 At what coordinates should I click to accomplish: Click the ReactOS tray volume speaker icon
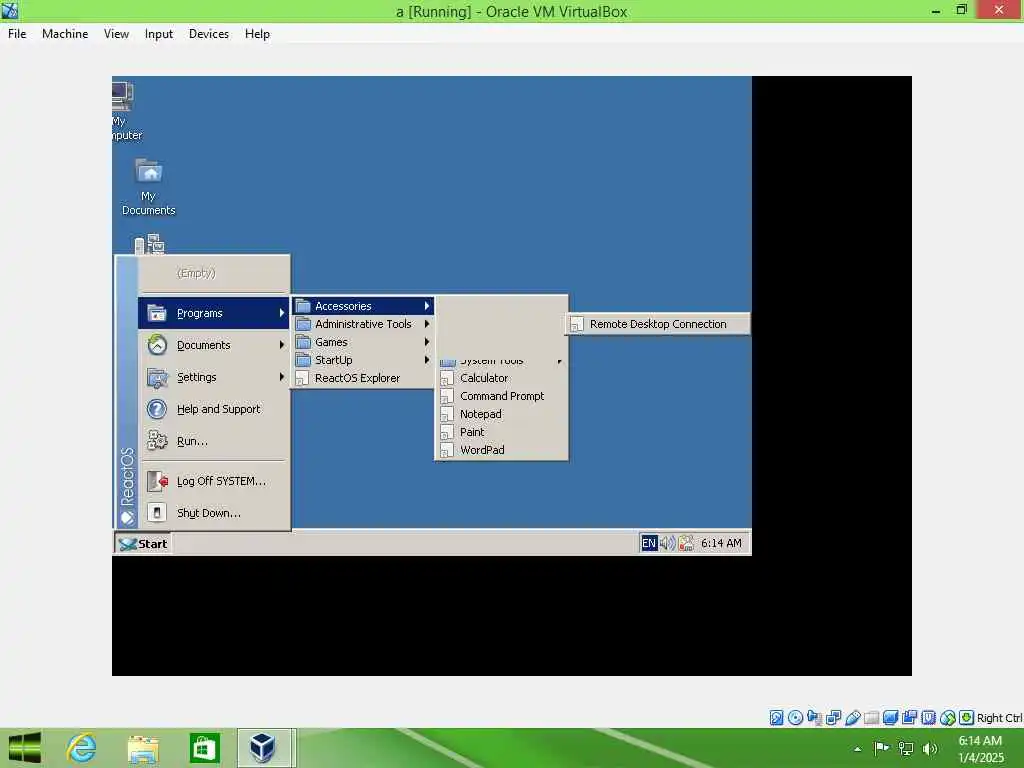(667, 543)
